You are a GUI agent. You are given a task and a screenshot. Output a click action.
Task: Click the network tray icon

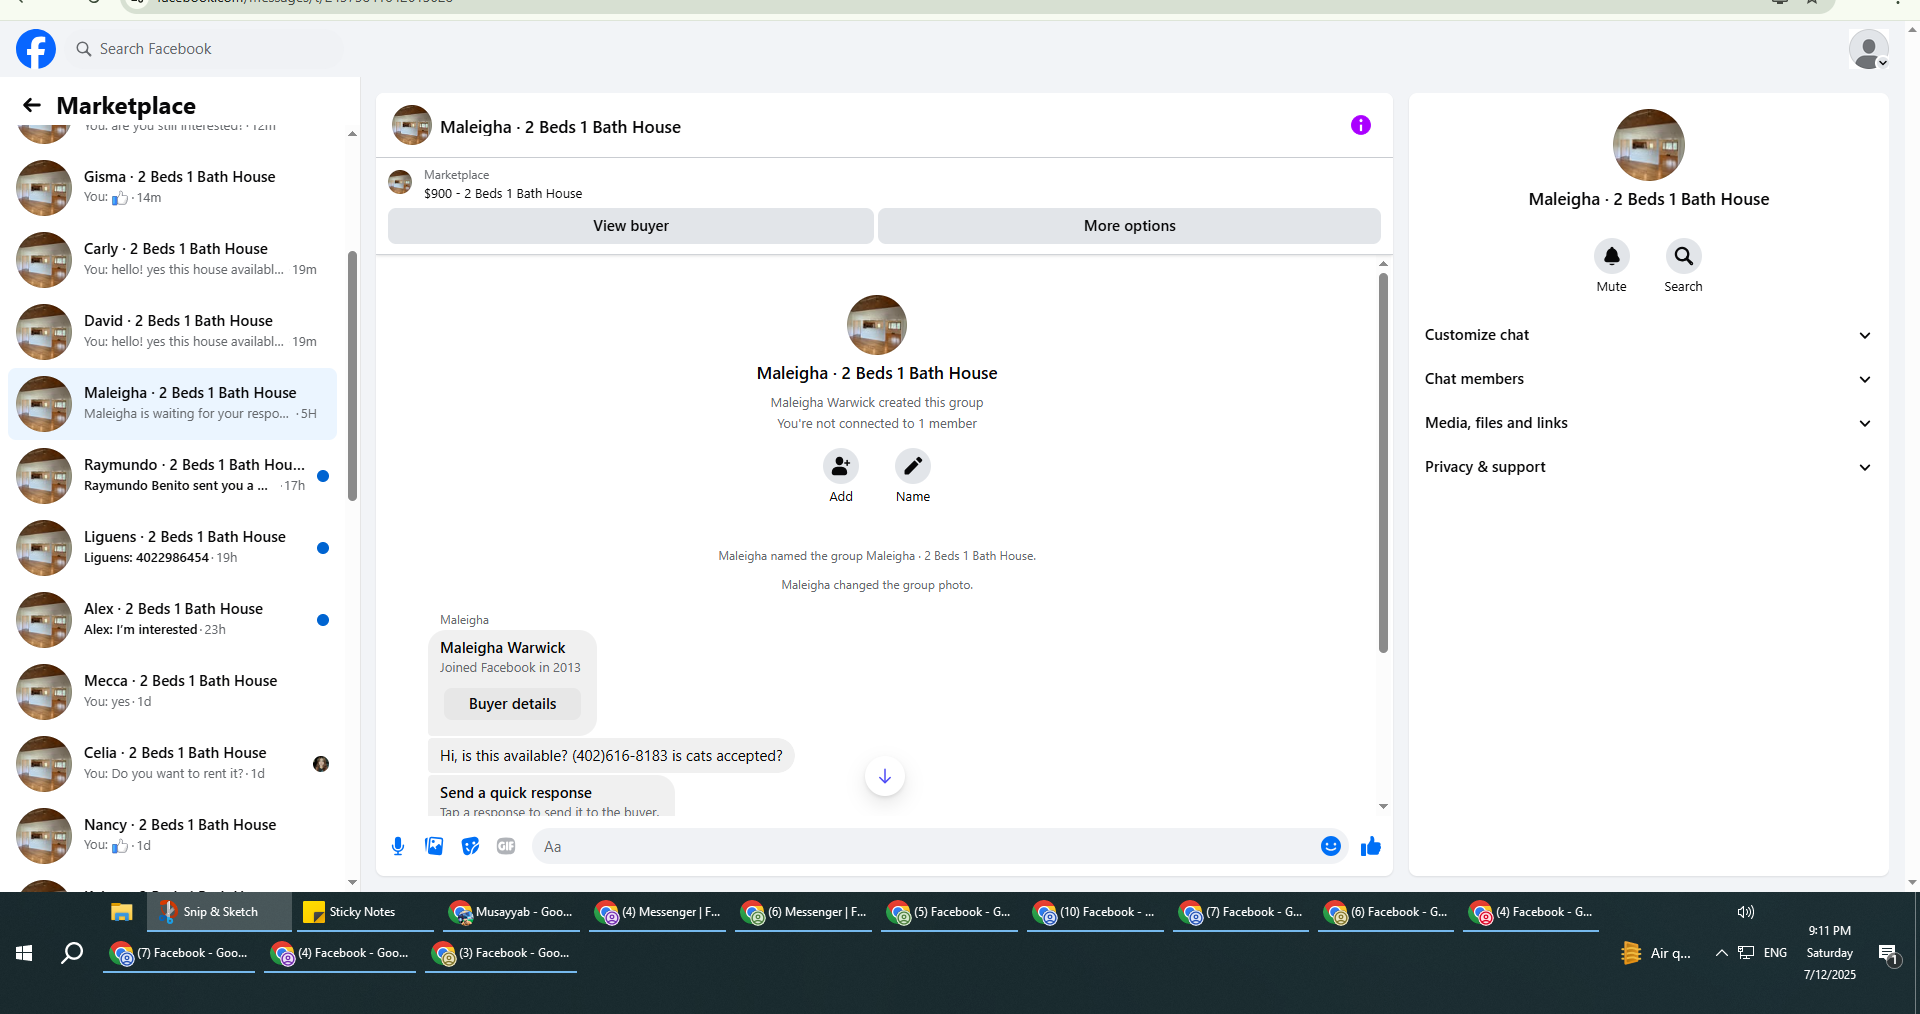(1746, 953)
